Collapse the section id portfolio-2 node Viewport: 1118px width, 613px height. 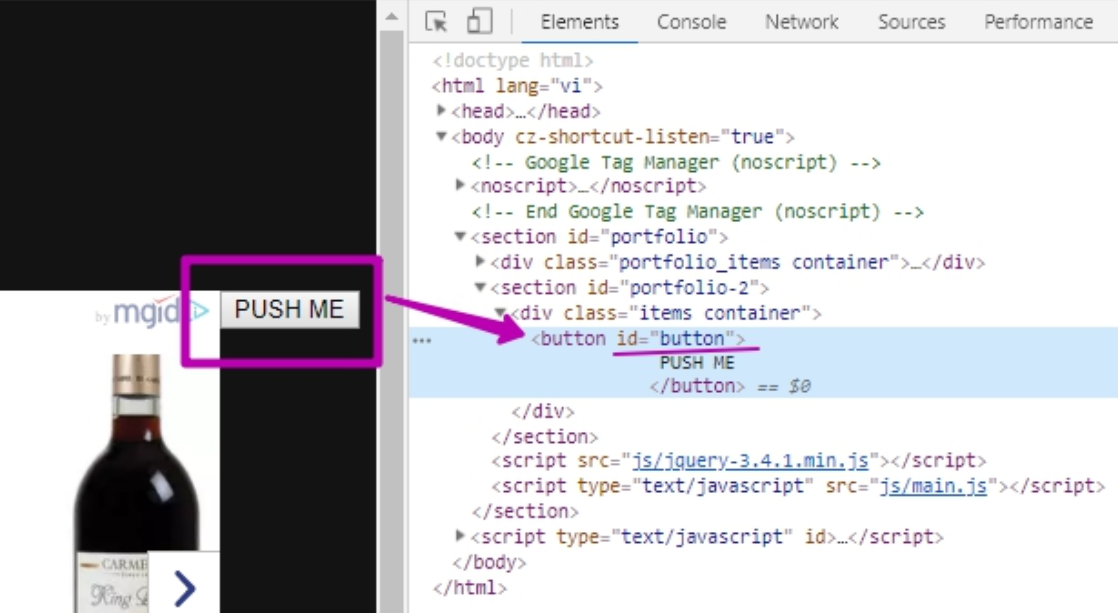click(481, 287)
